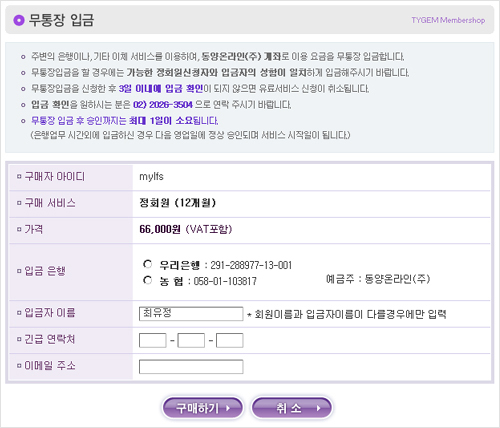Click the 우리은행 account number text

click(251, 265)
